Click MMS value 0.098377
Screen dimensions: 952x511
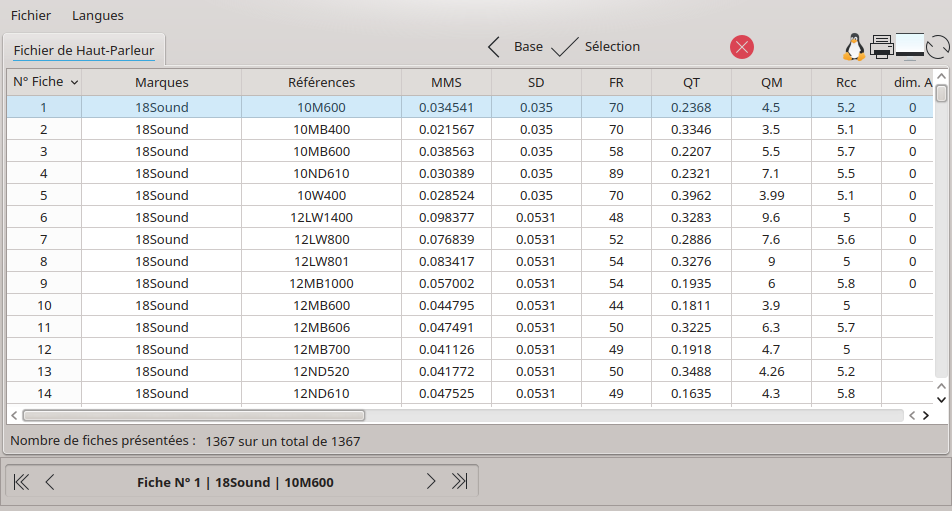point(446,217)
